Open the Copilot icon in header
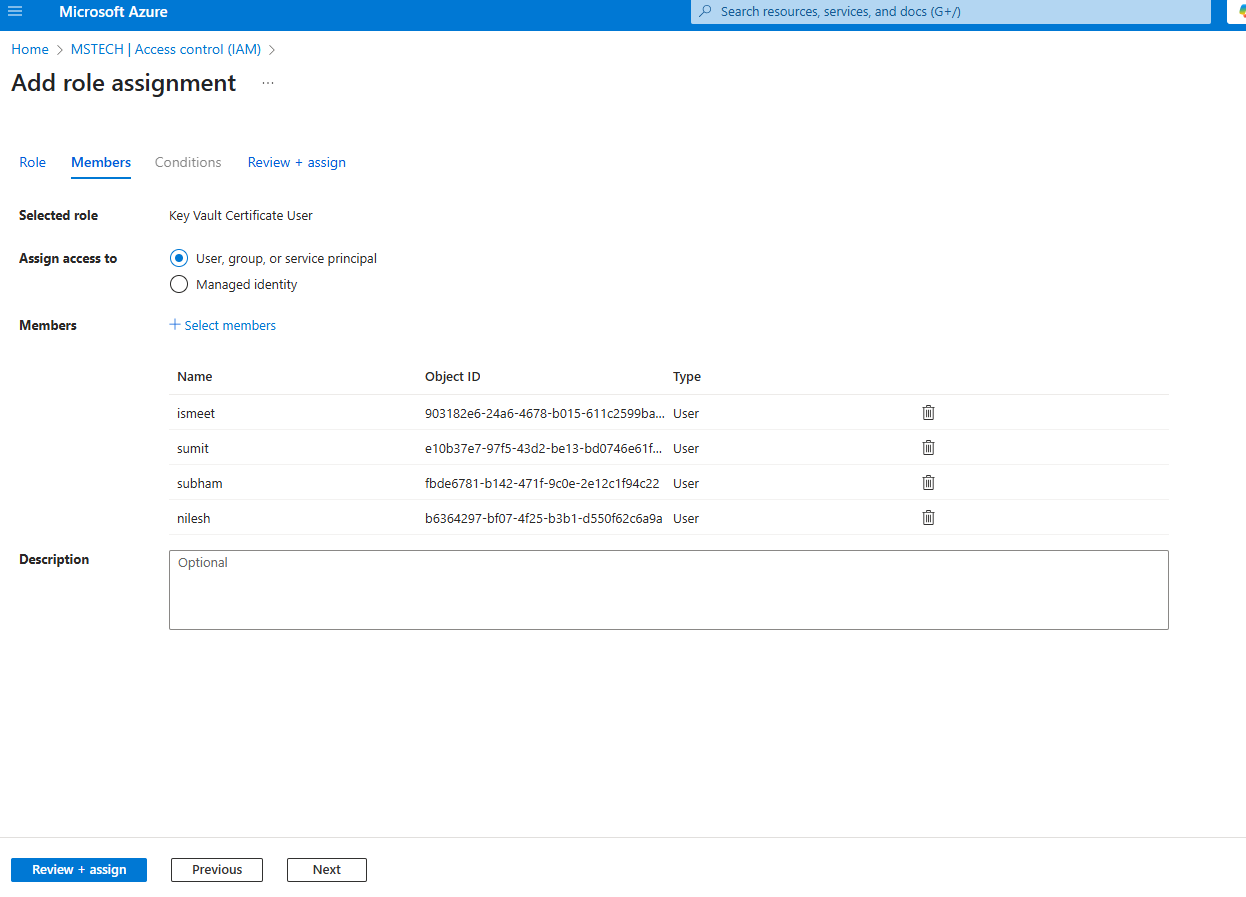 coord(1240,12)
